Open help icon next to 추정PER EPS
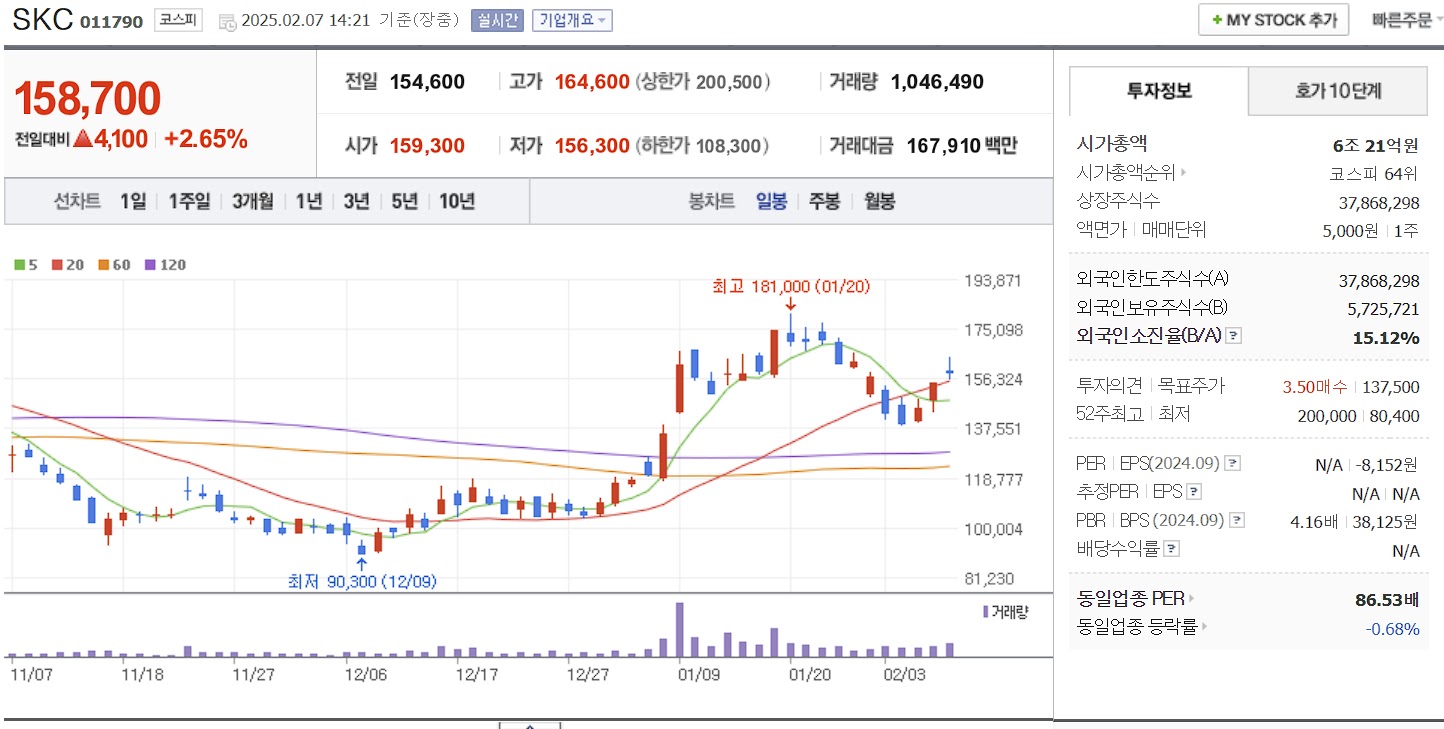This screenshot has width=1444, height=729. pyautogui.click(x=1194, y=492)
